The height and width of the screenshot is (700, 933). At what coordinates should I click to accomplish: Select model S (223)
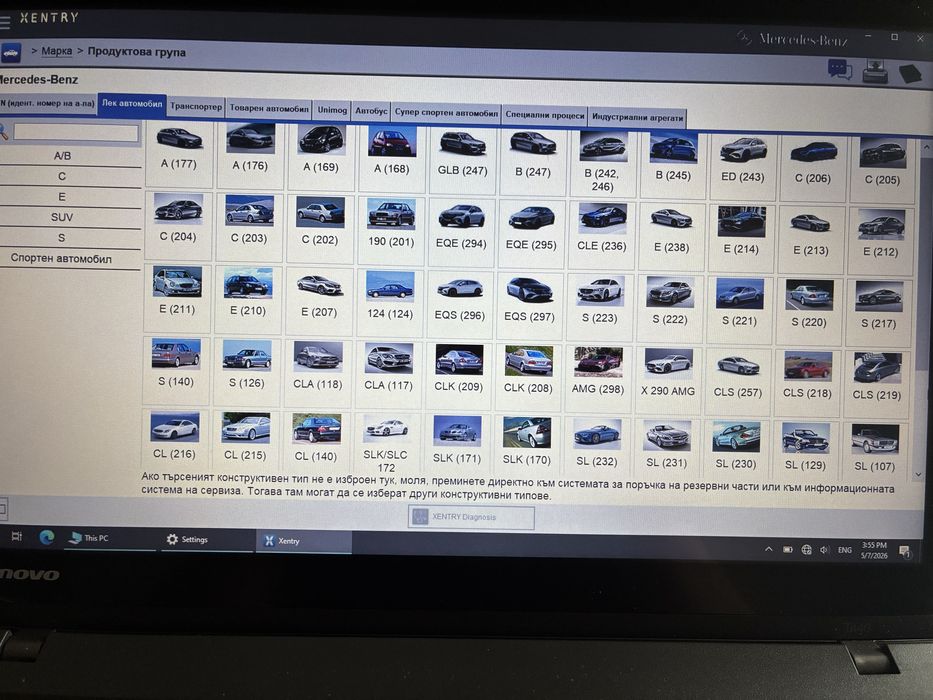click(x=600, y=307)
